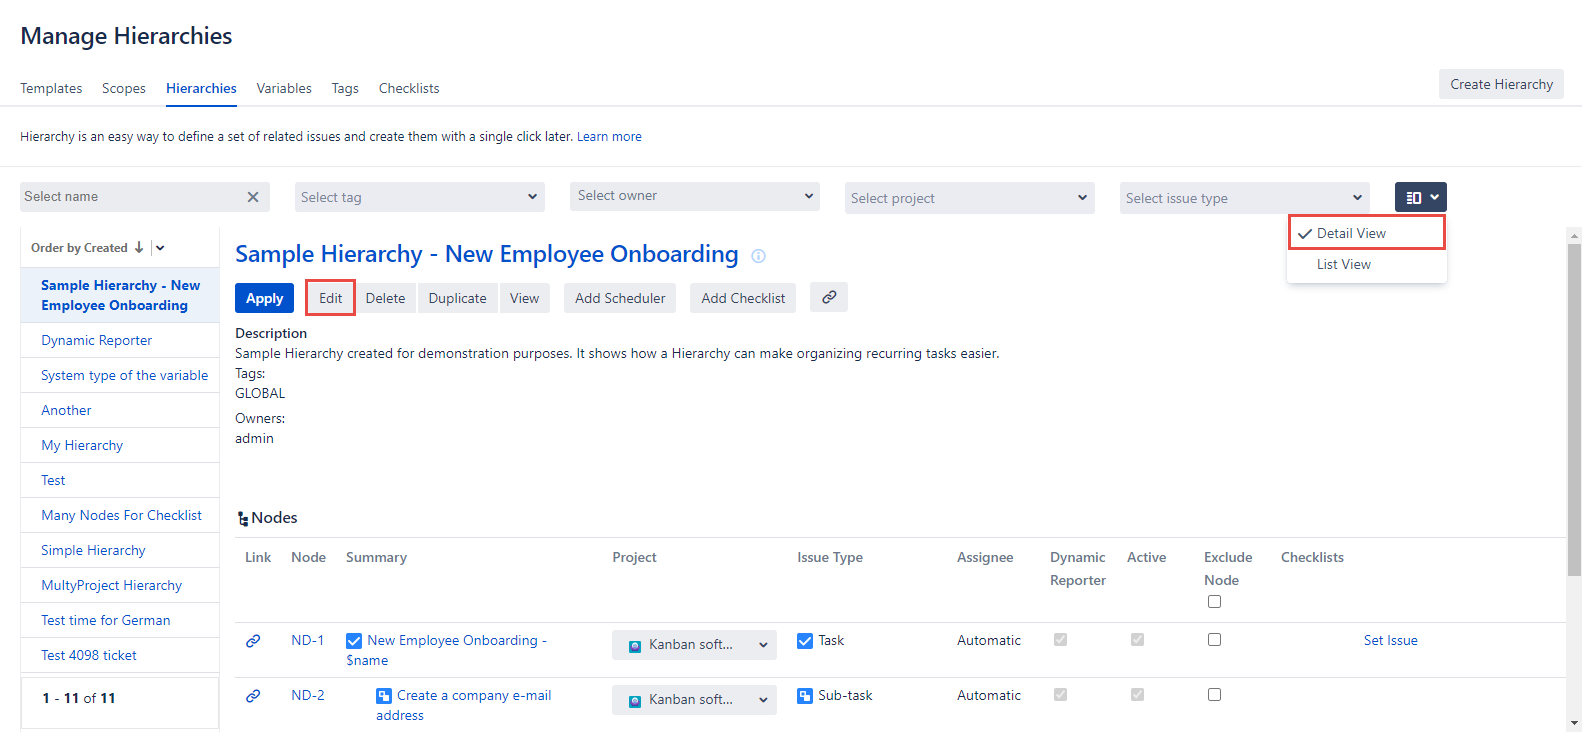Clear the Select name field with X icon

(253, 197)
